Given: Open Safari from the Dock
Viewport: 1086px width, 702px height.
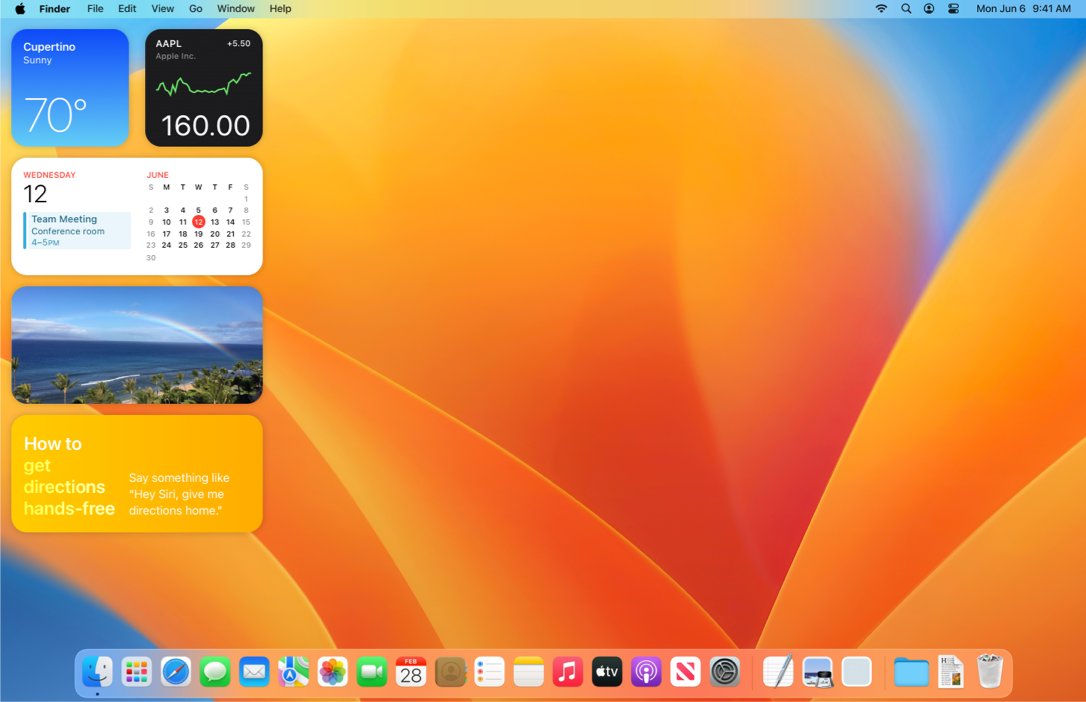Looking at the screenshot, I should (x=176, y=672).
